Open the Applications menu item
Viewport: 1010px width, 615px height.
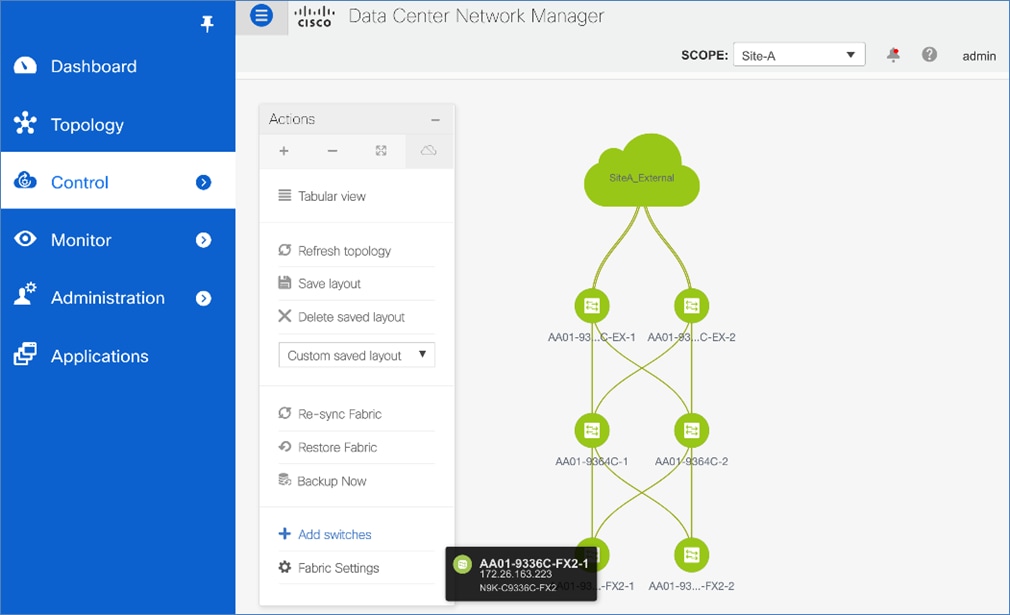coord(118,355)
